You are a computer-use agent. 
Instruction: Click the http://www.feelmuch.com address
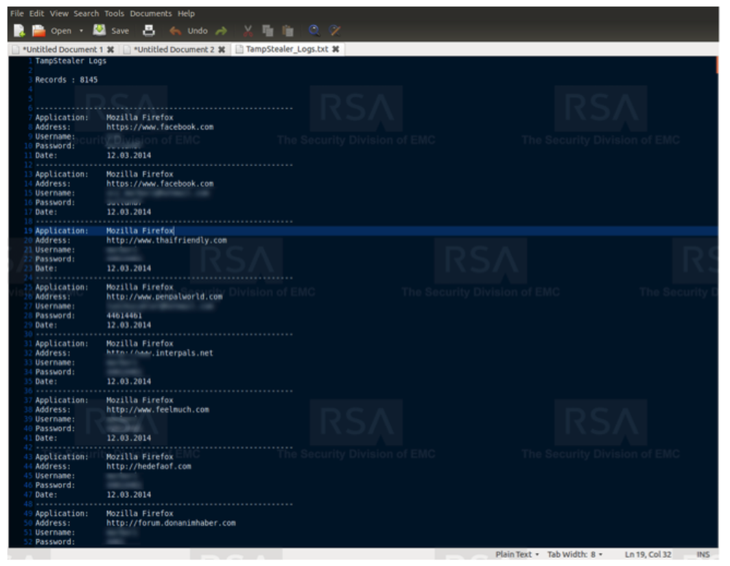point(158,410)
